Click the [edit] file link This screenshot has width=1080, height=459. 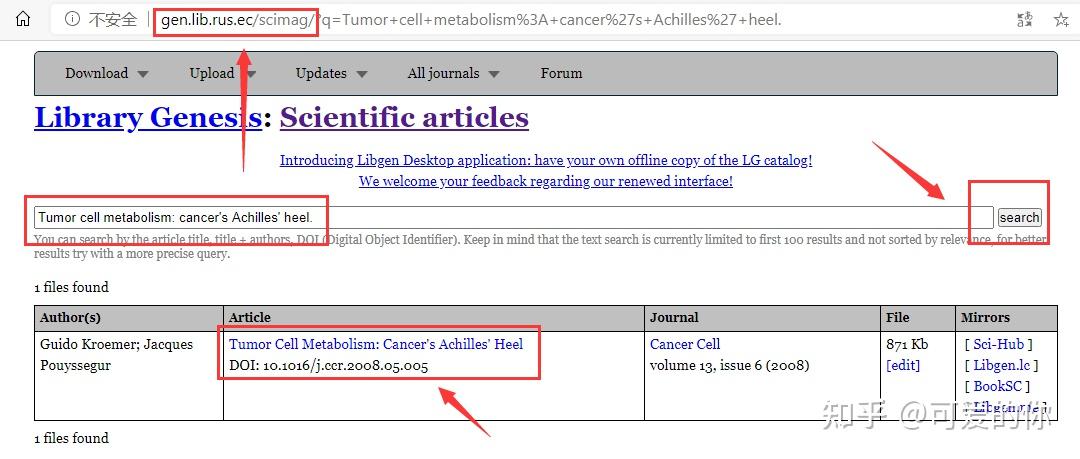click(x=903, y=365)
